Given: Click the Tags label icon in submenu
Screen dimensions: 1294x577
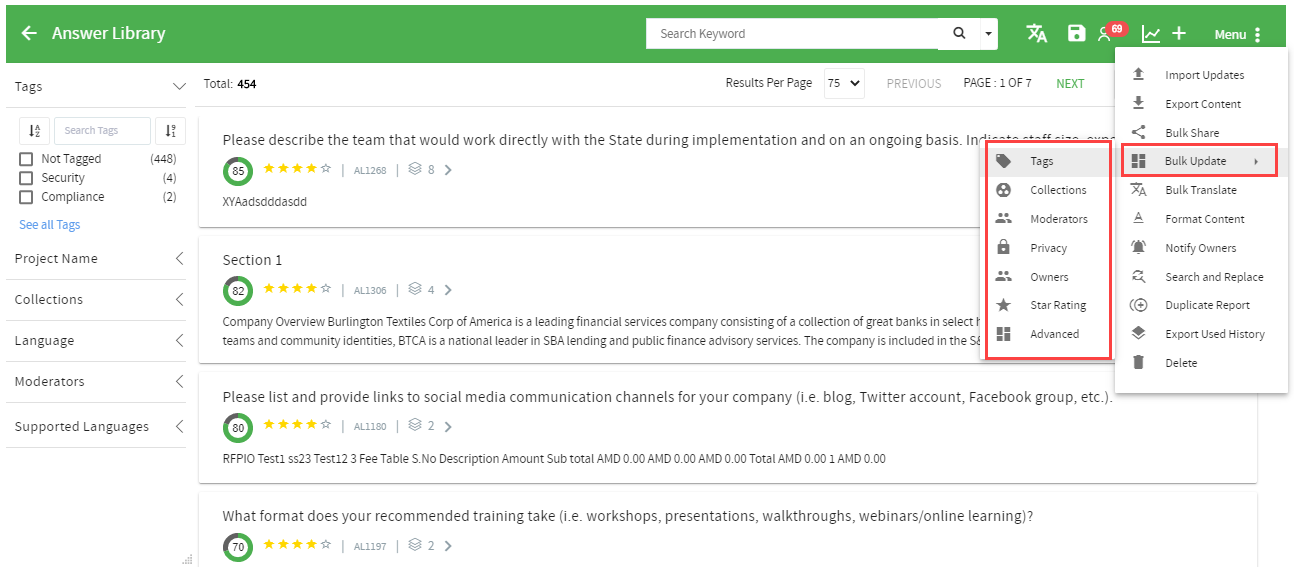Looking at the screenshot, I should click(x=1004, y=161).
